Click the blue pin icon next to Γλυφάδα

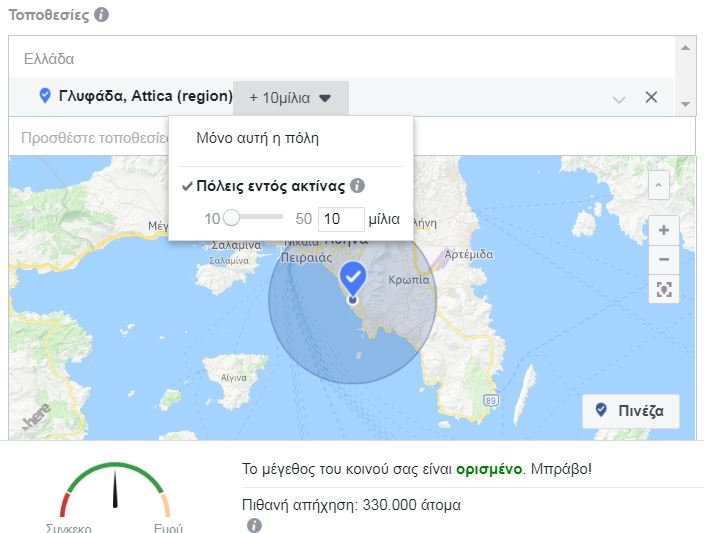tap(45, 96)
